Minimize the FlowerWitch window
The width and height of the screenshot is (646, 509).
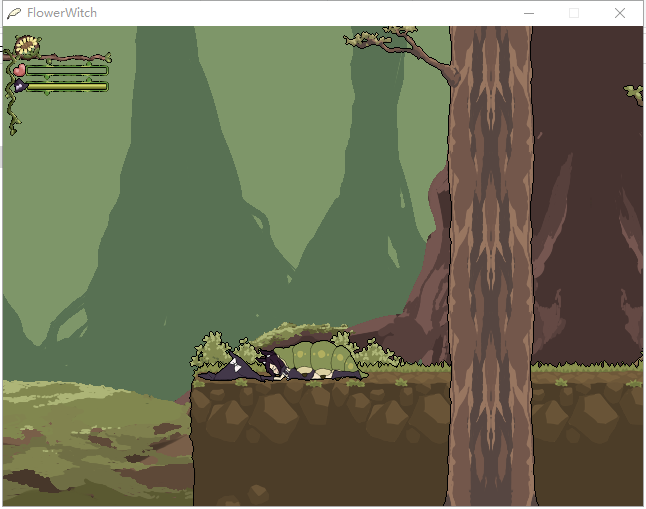pyautogui.click(x=529, y=13)
